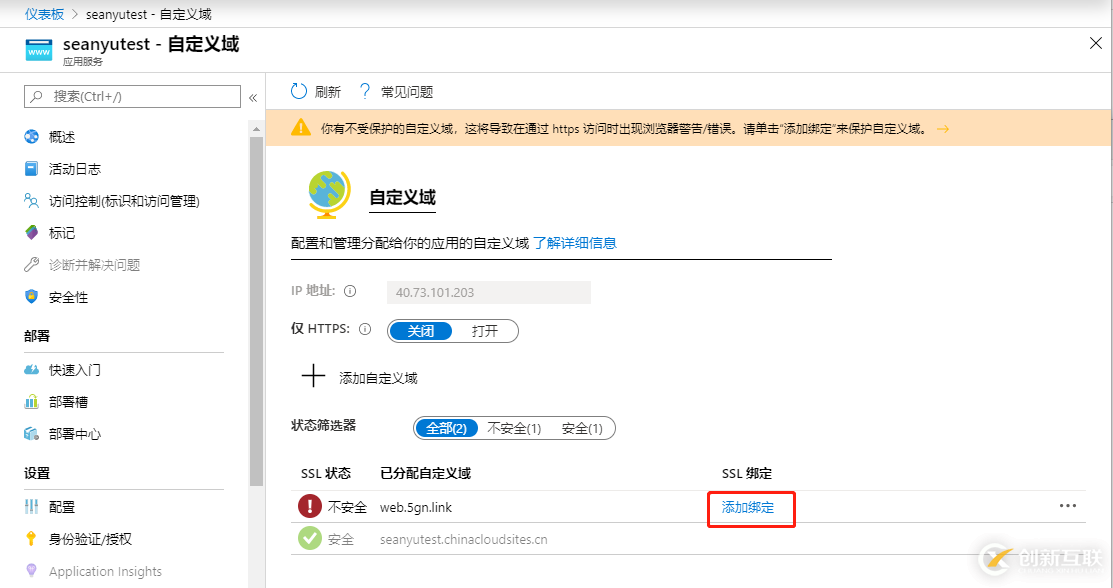Viewport: 1113px width, 588px height.
Task: Click the FAQ question mark icon
Action: coord(365,92)
